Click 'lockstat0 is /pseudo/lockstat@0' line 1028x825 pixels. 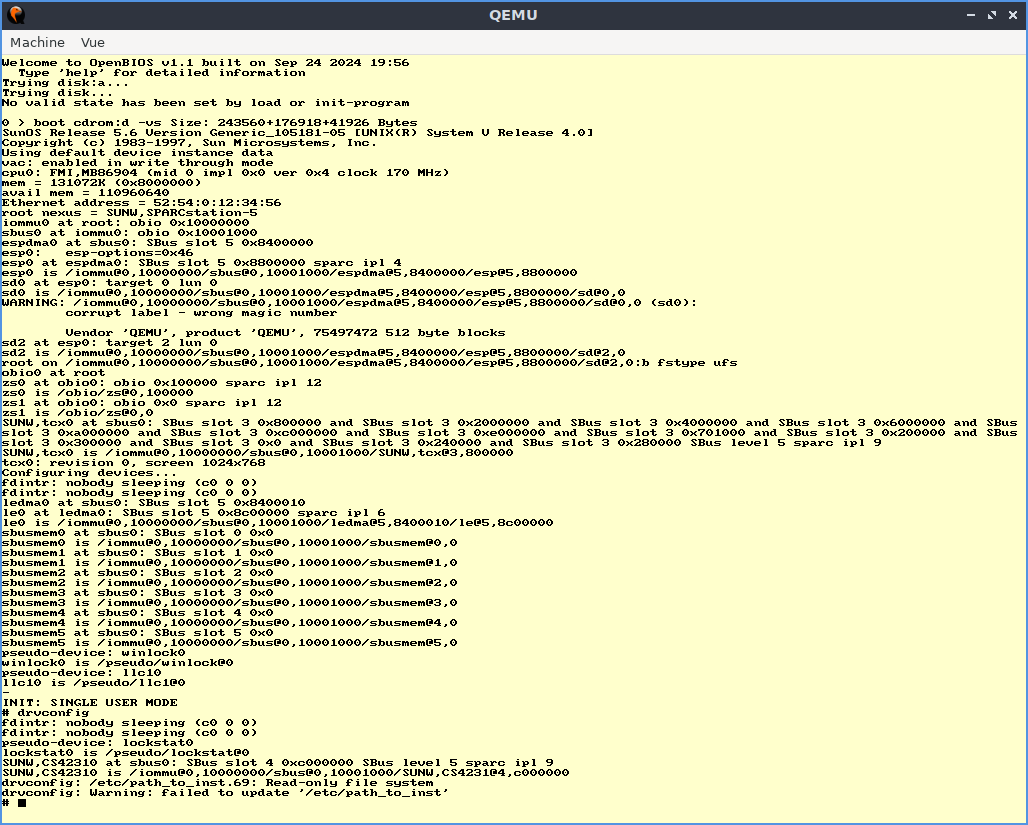point(125,753)
